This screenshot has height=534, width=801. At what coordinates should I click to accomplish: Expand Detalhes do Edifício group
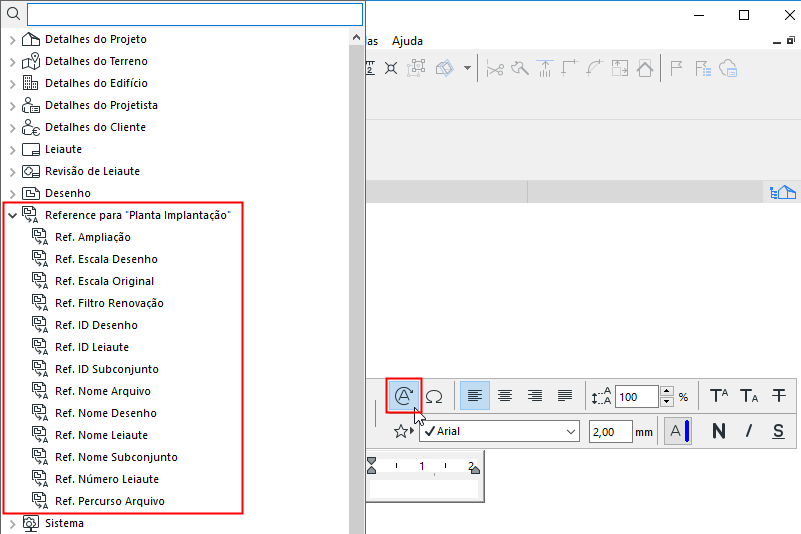click(12, 84)
